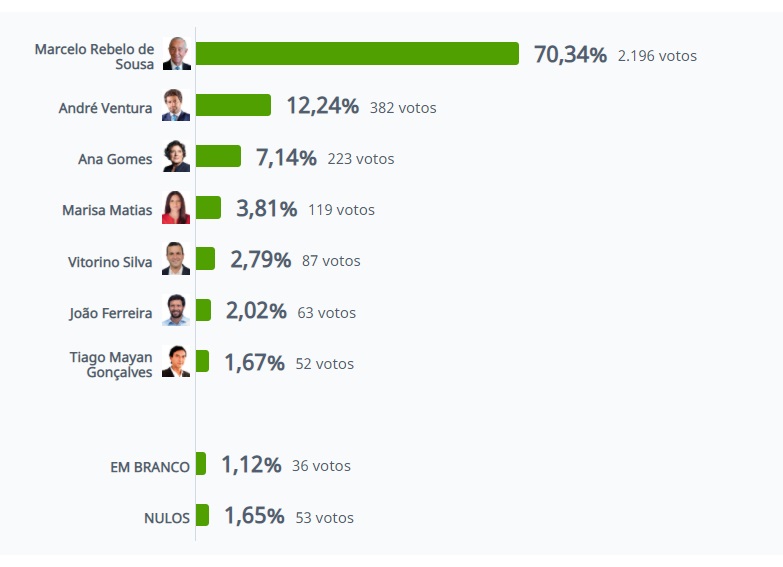Click the EM BRANCO label
This screenshot has height=567, width=783.
pos(149,467)
